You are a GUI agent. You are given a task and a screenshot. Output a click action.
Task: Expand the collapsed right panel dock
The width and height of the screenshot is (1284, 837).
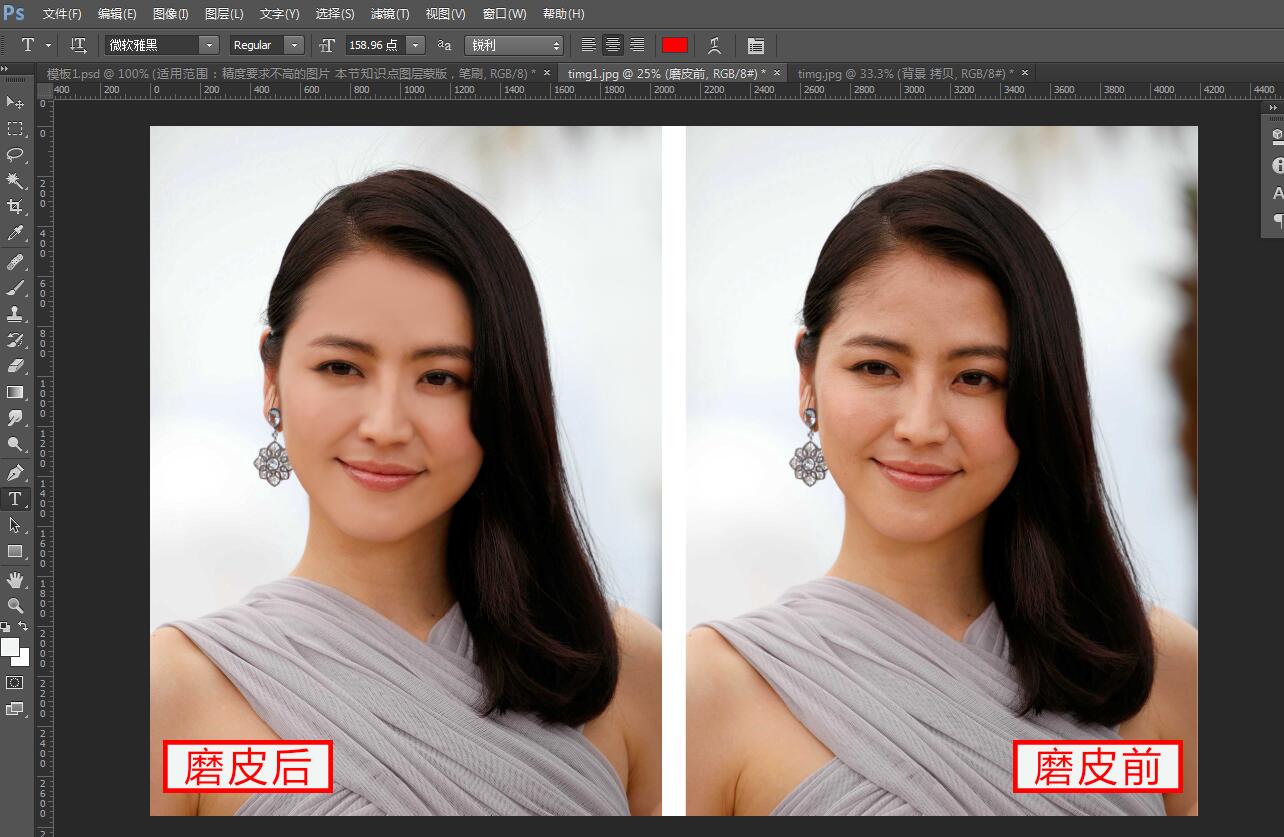click(x=1273, y=107)
